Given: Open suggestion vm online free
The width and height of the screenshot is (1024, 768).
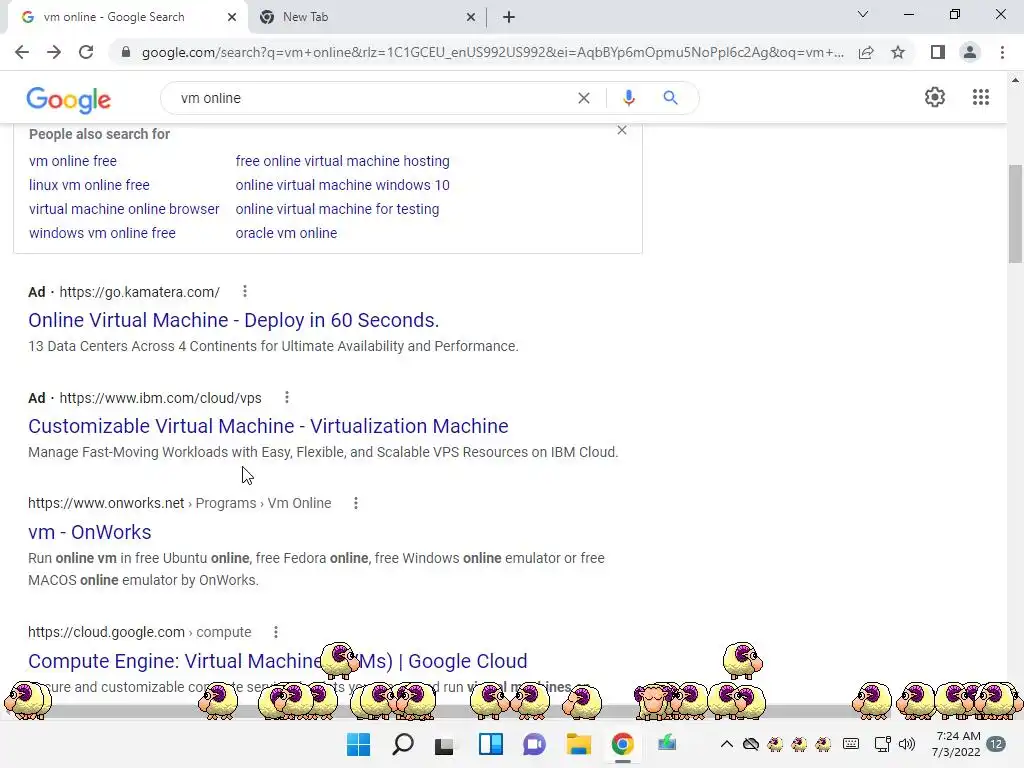Looking at the screenshot, I should (x=72, y=161).
